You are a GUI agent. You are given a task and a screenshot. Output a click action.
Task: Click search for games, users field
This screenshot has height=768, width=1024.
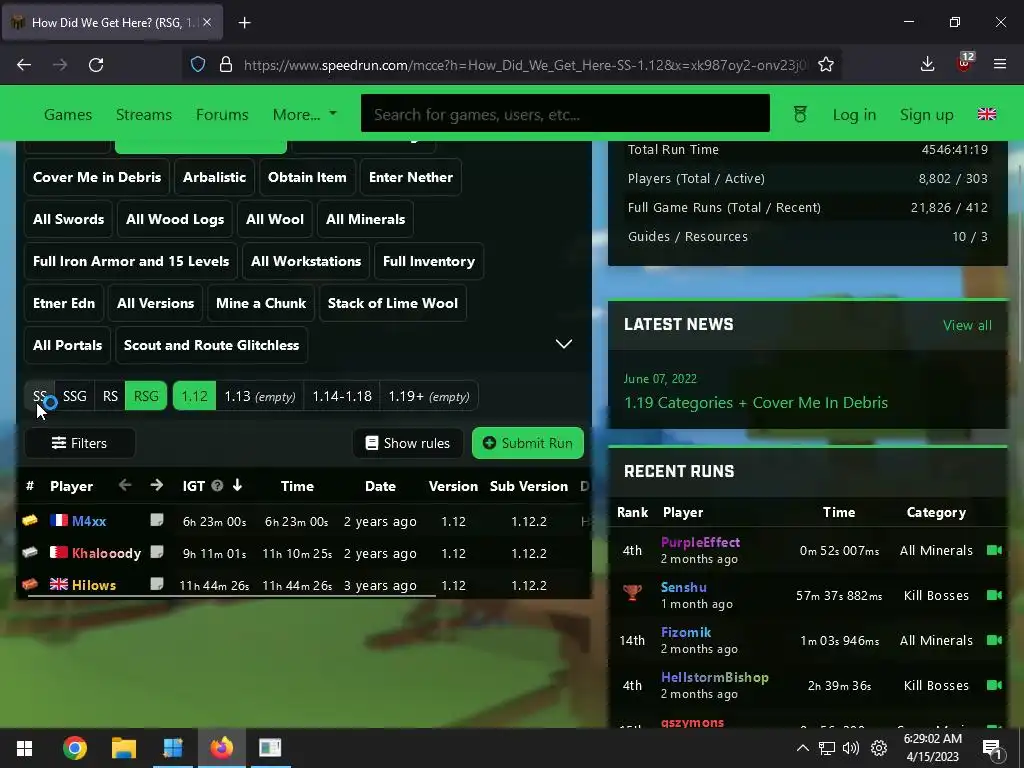[x=565, y=114]
